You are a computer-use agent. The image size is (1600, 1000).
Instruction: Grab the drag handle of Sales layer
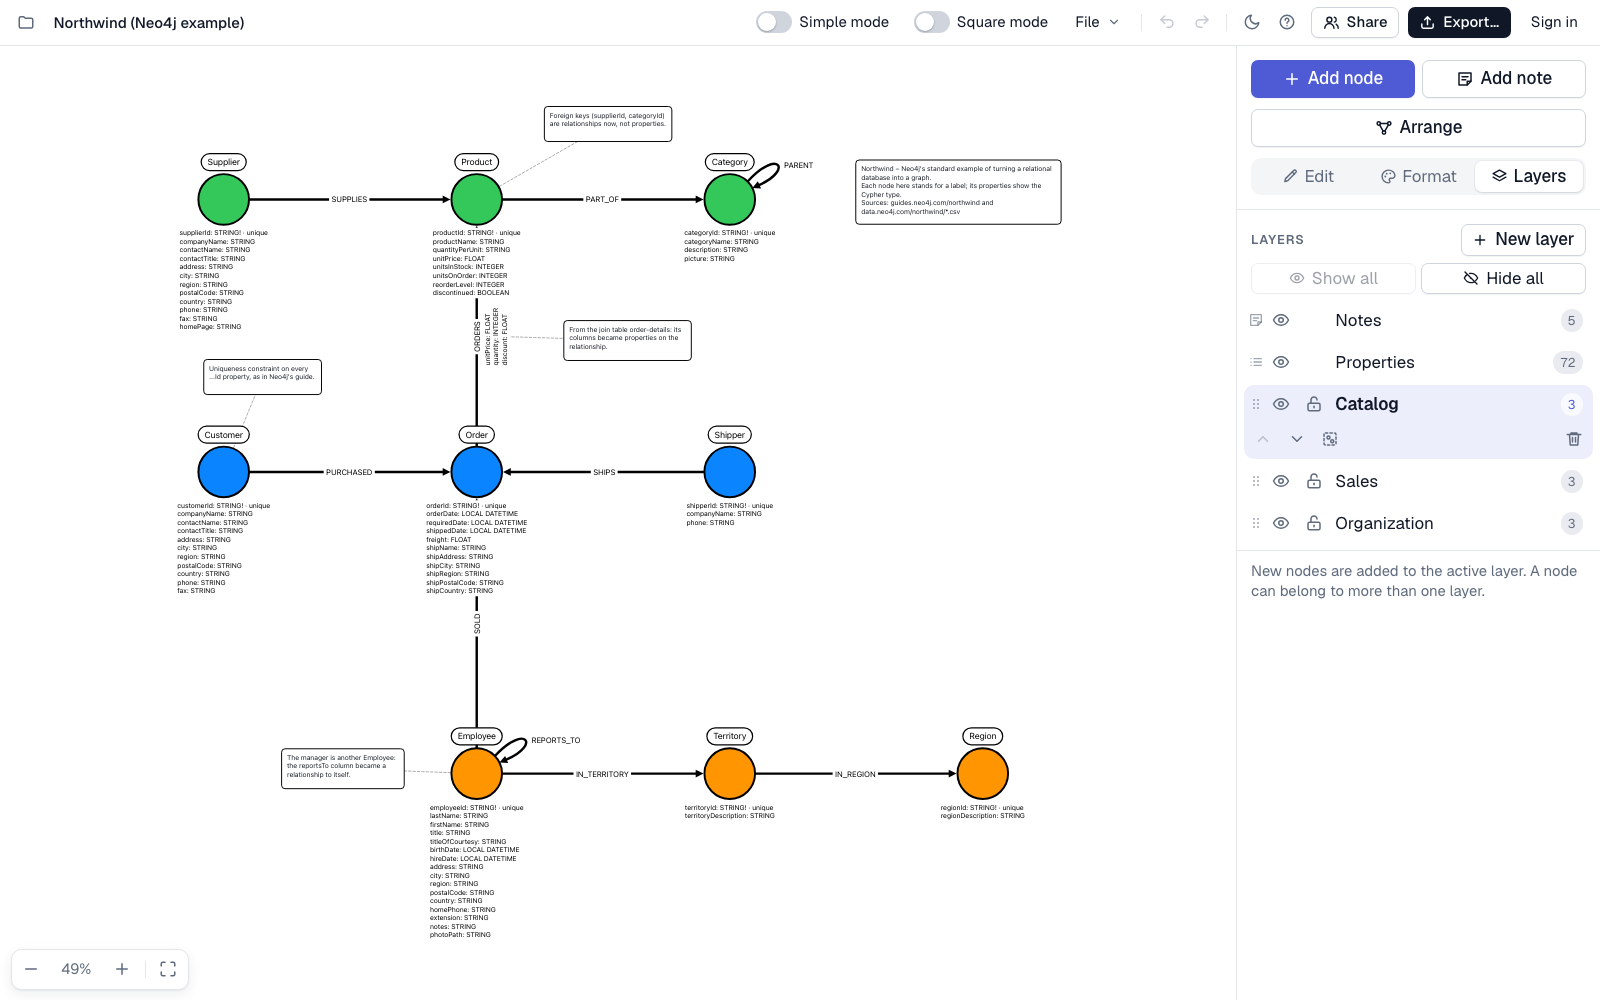(1256, 481)
